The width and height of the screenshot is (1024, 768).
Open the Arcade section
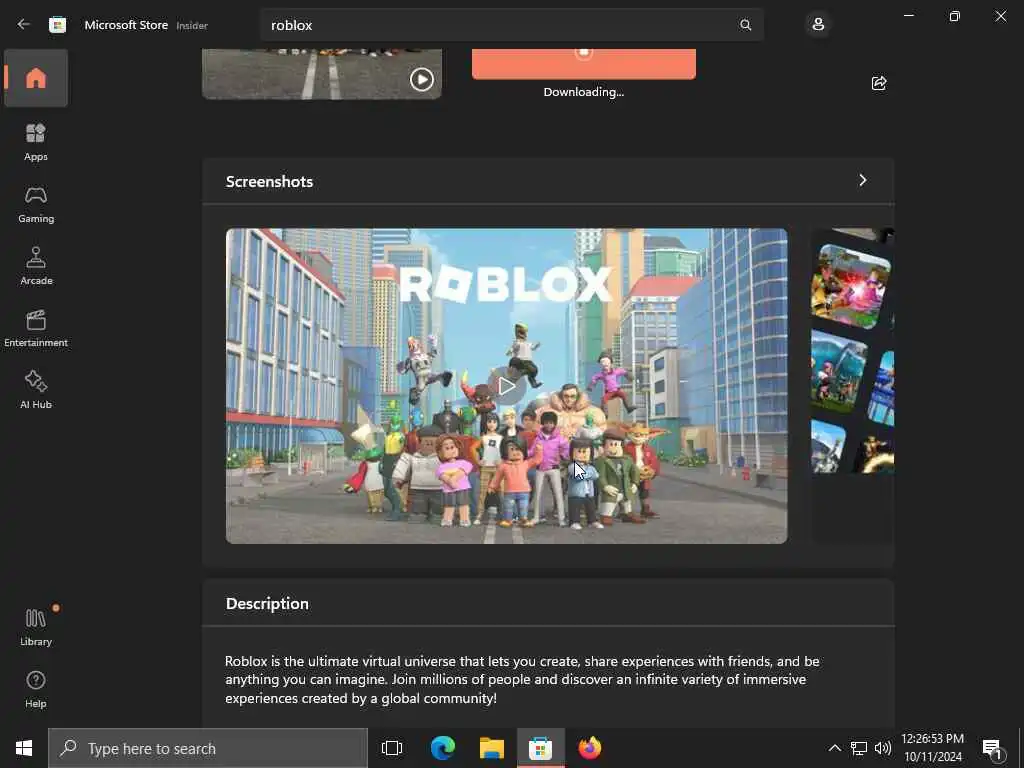click(36, 266)
